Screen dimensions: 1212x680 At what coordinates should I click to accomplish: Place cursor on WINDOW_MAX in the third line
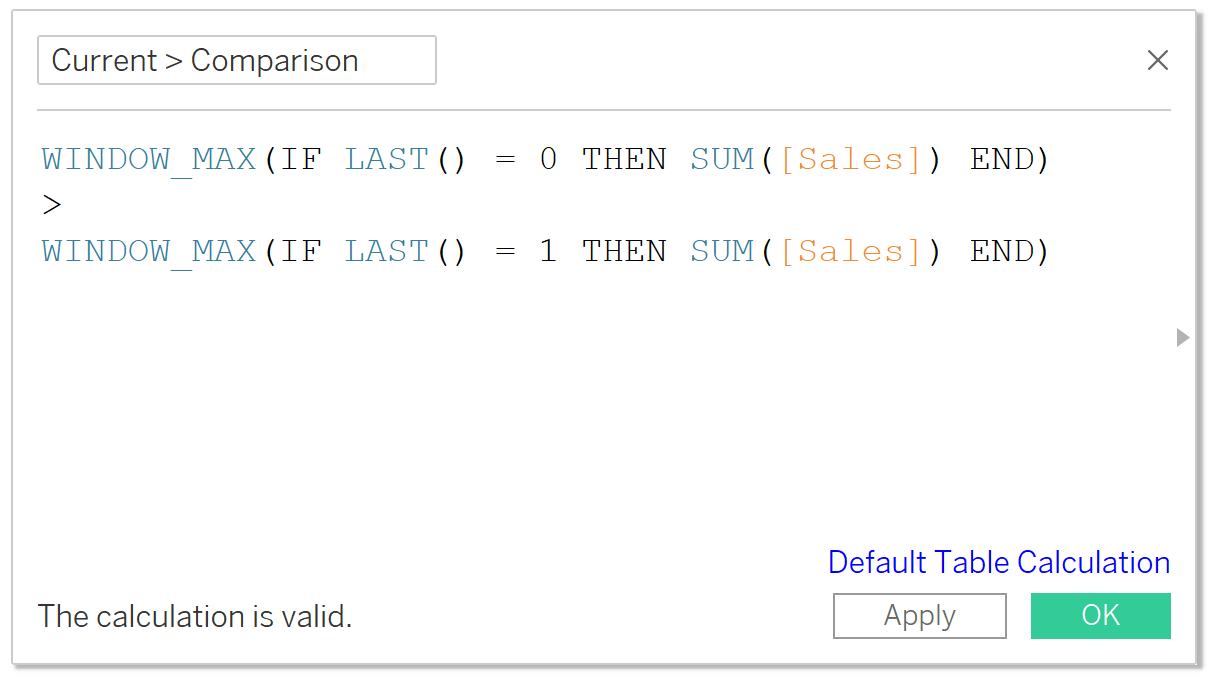point(149,251)
